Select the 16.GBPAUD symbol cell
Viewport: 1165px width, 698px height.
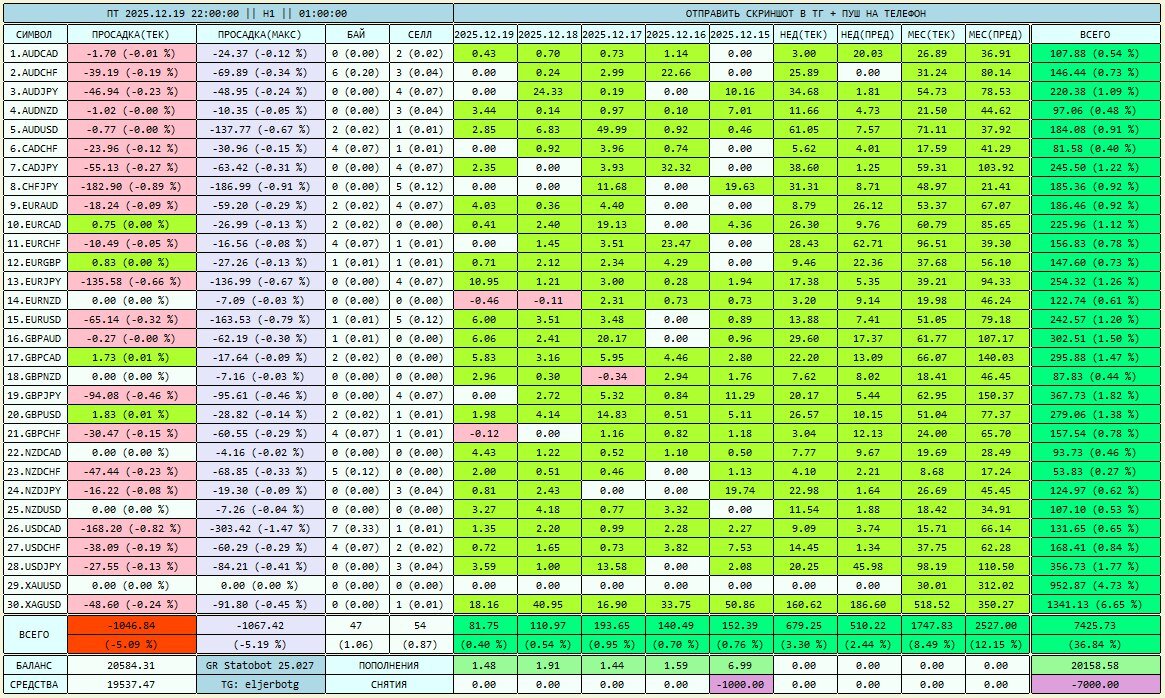[x=35, y=338]
